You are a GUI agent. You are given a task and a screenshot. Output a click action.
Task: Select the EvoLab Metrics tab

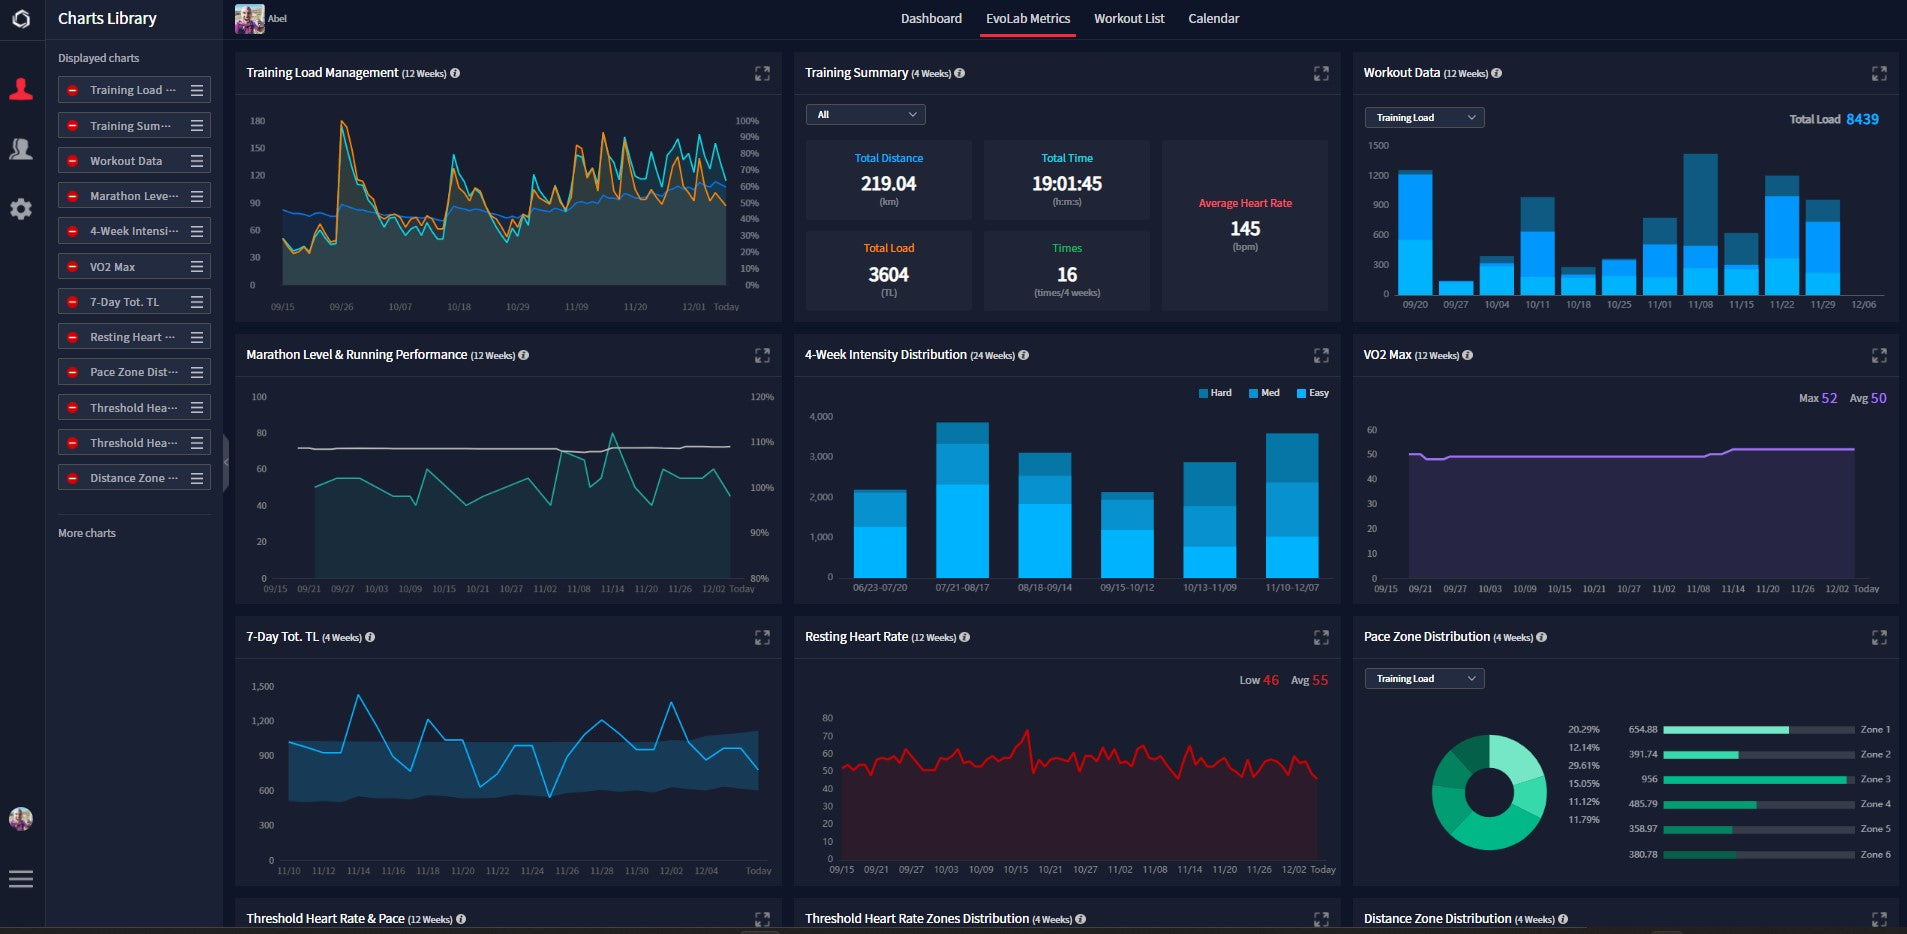(x=1028, y=19)
